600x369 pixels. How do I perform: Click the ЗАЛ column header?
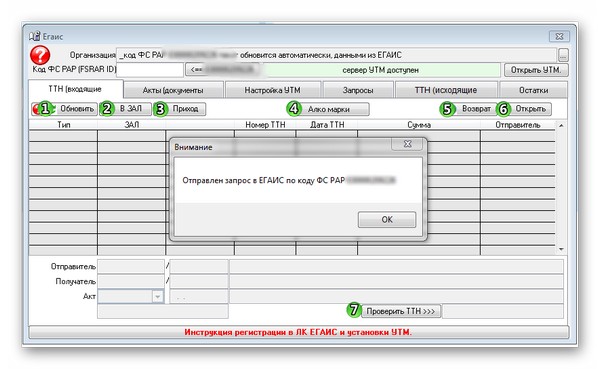pos(132,125)
